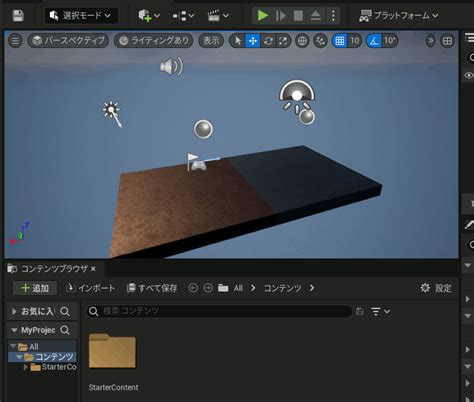This screenshot has width=474, height=402.
Task: Select the Player Start gamepad flag actor
Action: coord(197,163)
